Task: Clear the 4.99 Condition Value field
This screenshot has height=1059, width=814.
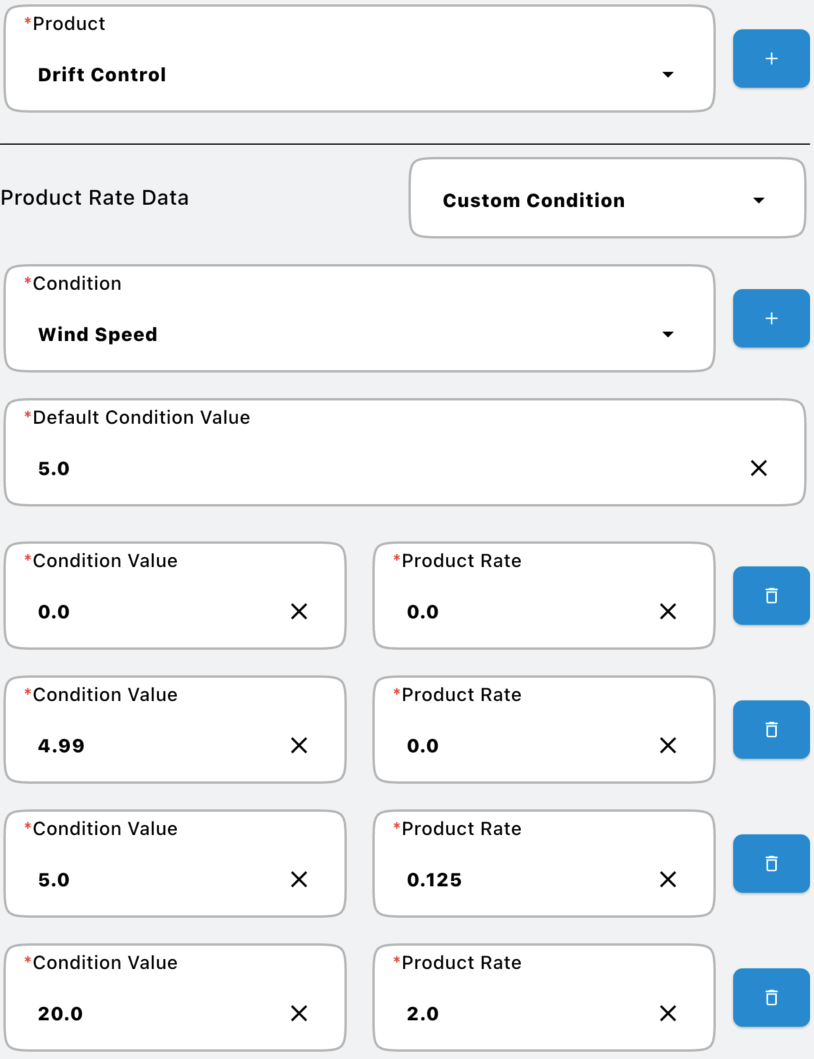Action: [298, 746]
